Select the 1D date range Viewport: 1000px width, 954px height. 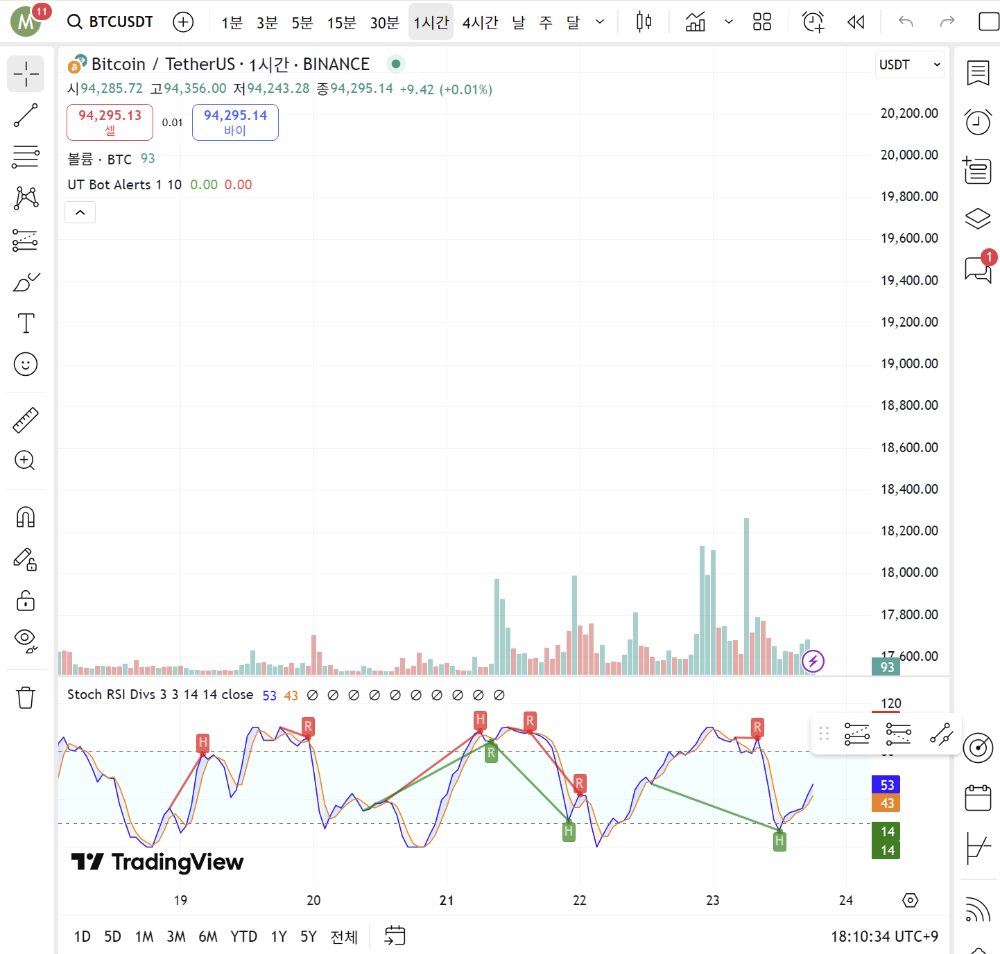[82, 936]
